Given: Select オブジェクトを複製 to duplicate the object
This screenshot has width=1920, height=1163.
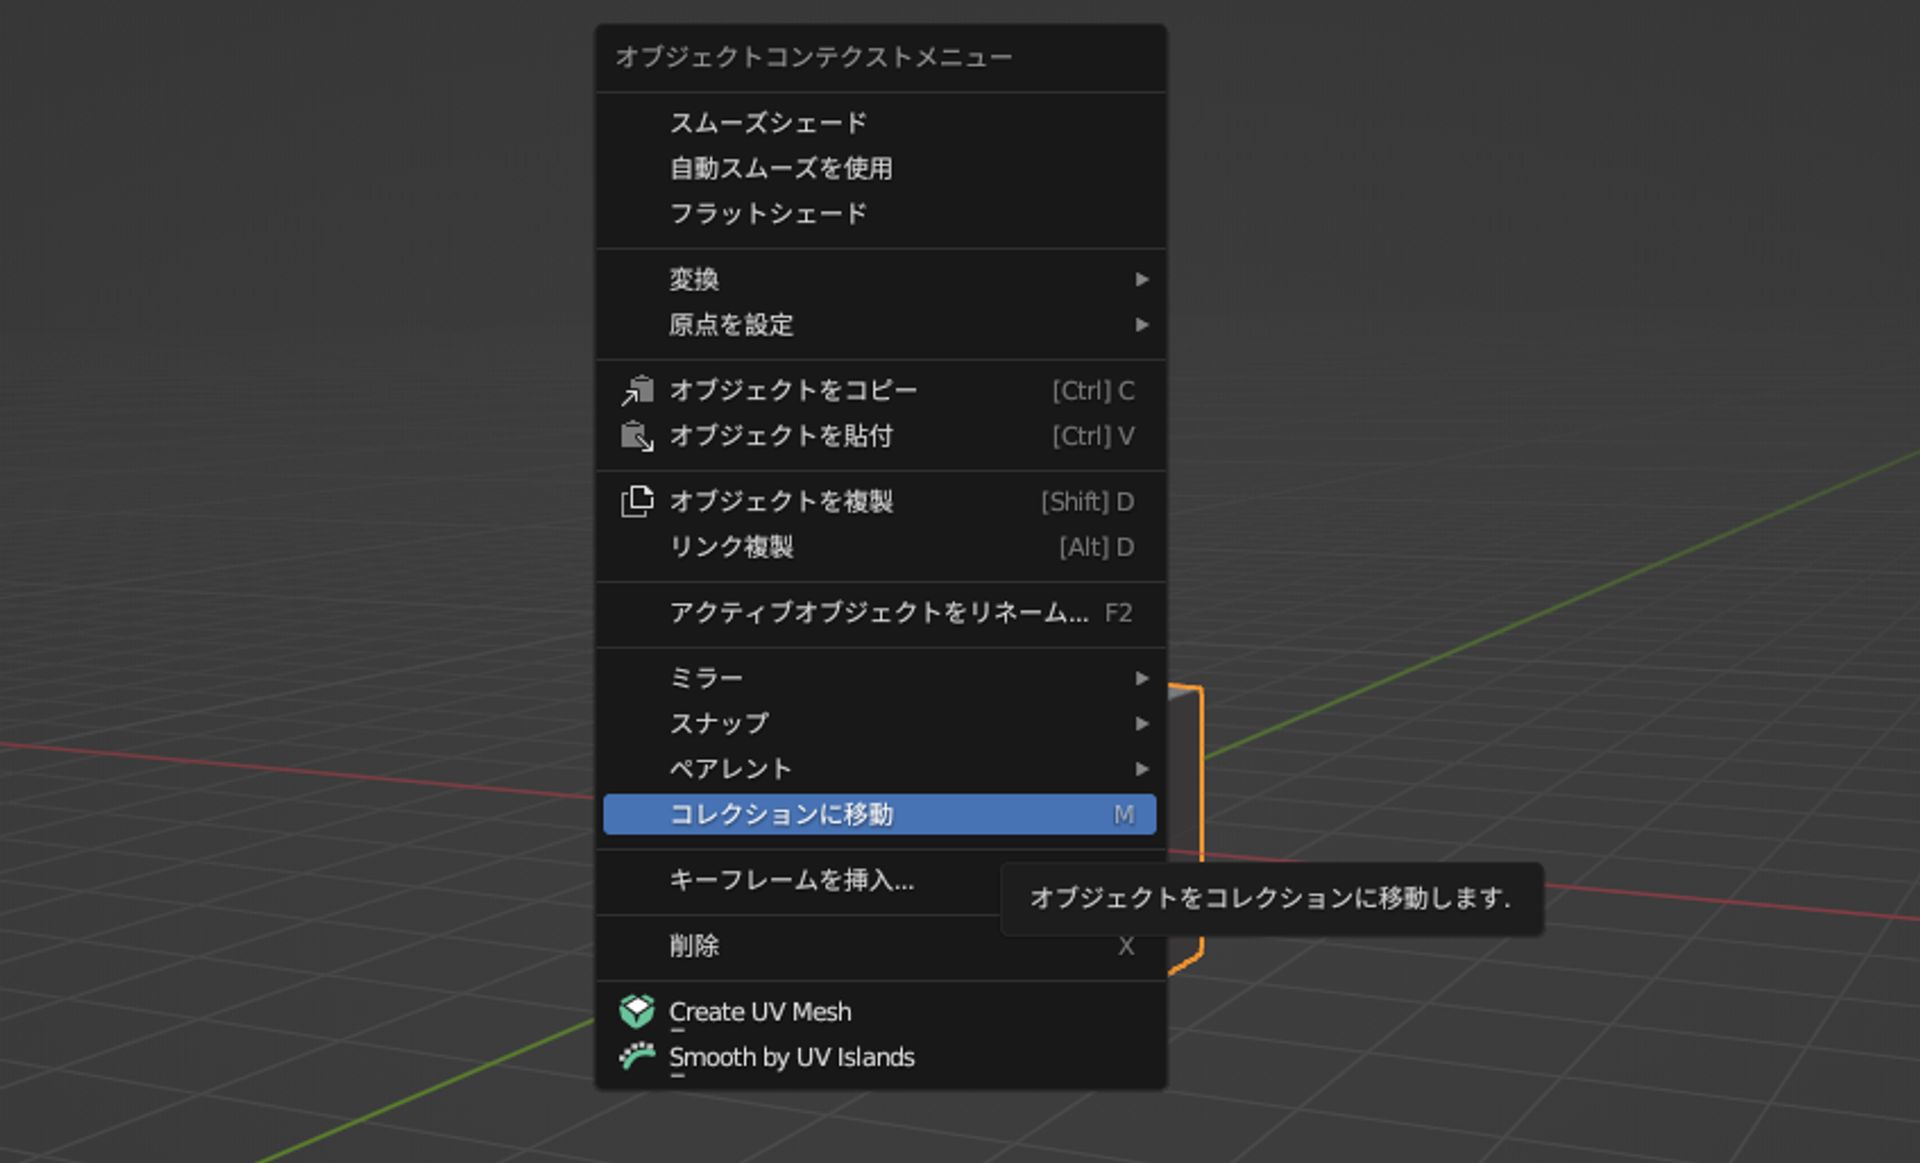Looking at the screenshot, I should coord(783,502).
